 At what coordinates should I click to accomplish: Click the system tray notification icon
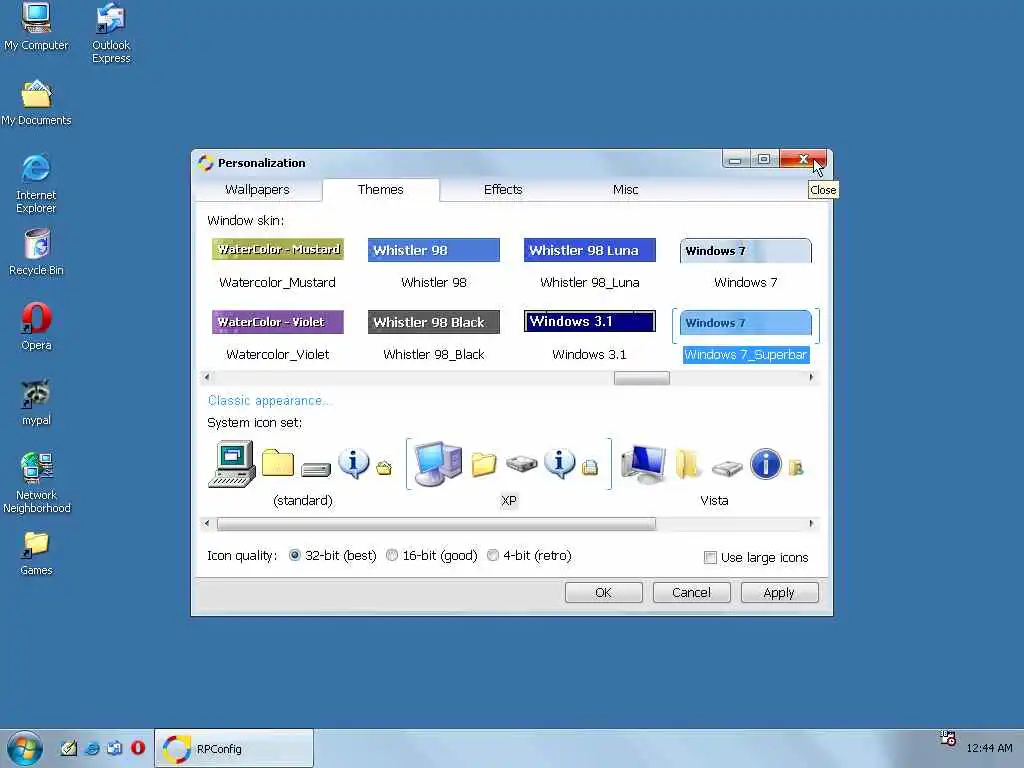[948, 738]
